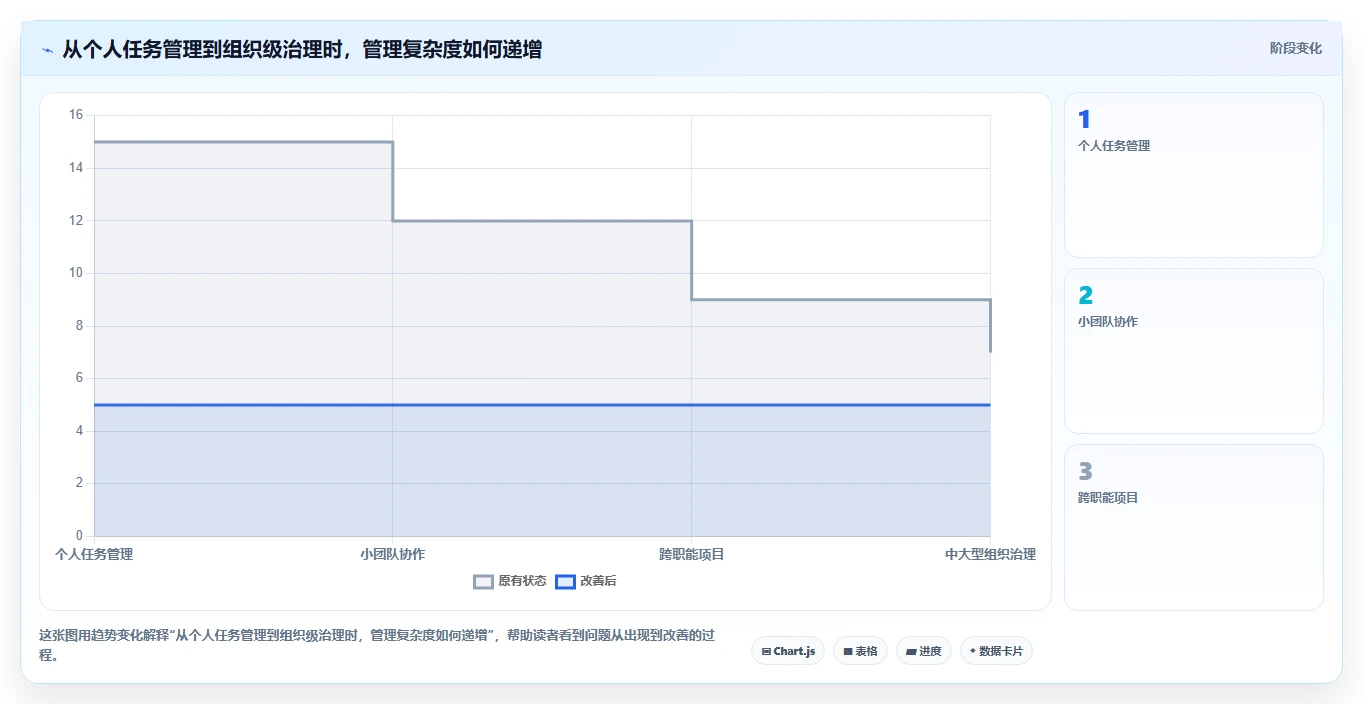Click the chart title heading text

coord(302,49)
